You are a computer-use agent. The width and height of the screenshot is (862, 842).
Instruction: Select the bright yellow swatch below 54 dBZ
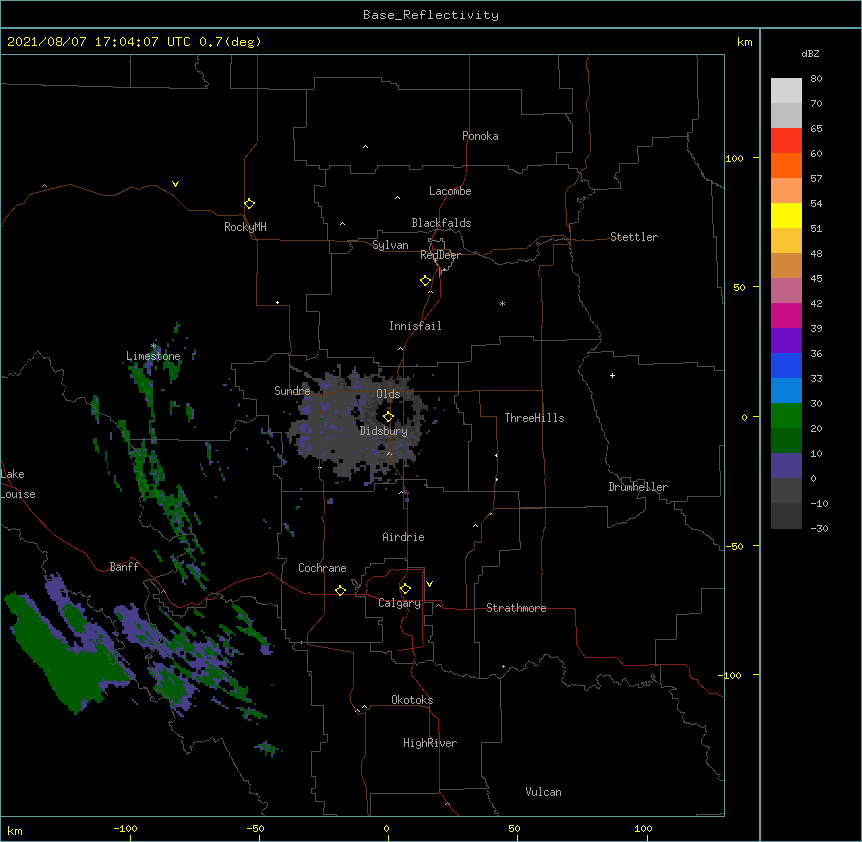(786, 215)
